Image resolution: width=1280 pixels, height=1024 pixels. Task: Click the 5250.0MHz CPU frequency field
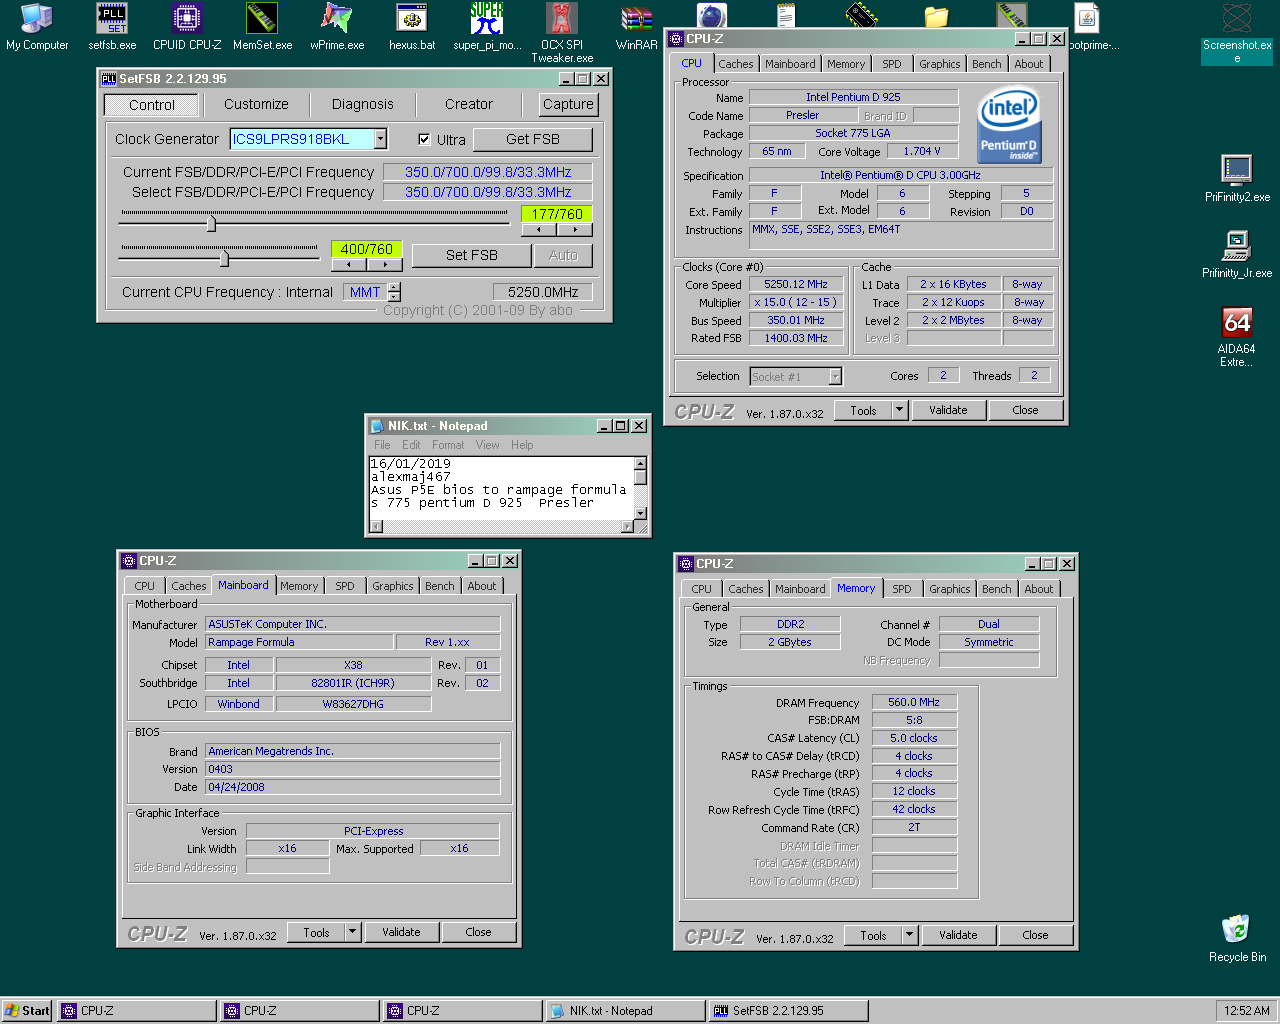543,292
